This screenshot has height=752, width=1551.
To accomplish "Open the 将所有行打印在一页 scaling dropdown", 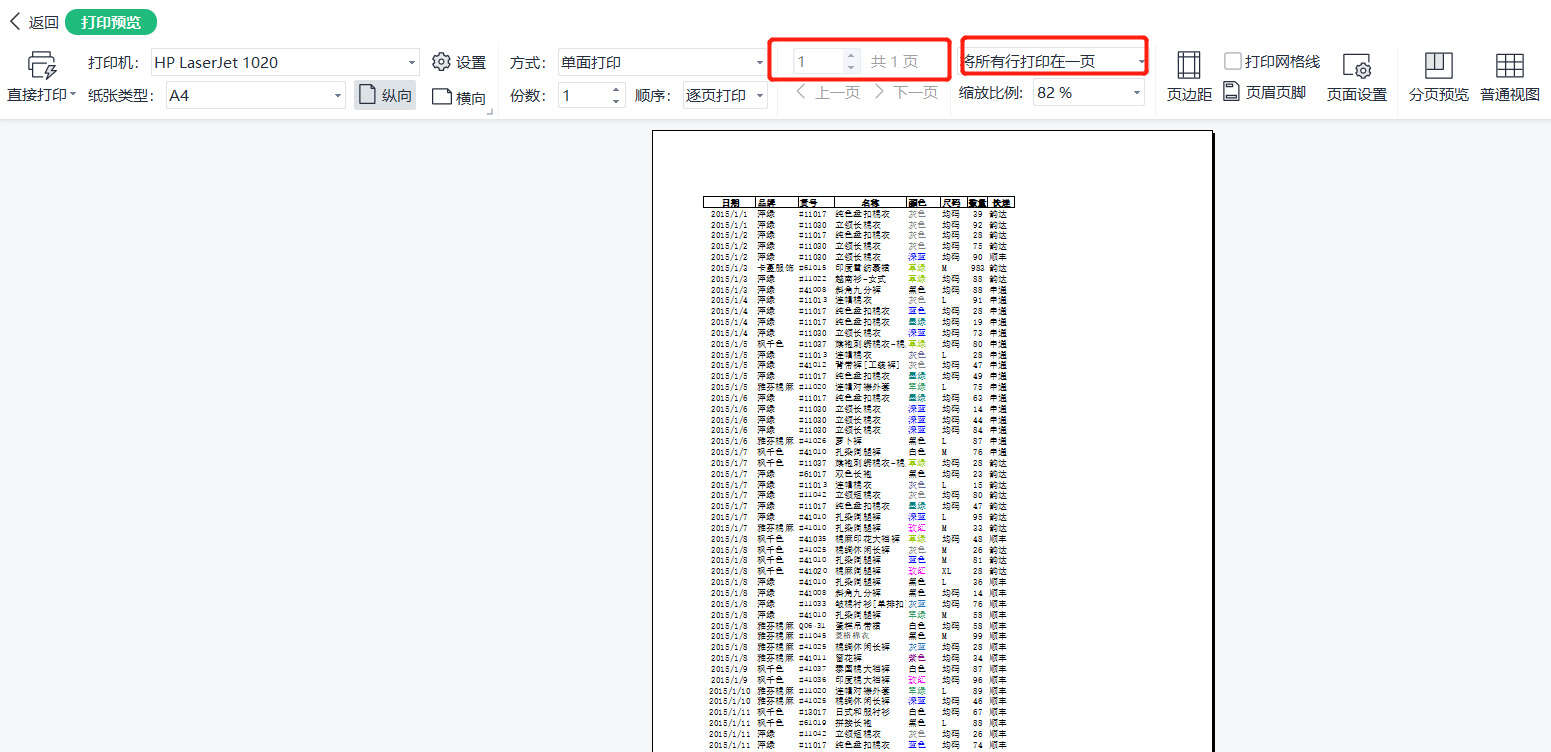I will pyautogui.click(x=1054, y=61).
